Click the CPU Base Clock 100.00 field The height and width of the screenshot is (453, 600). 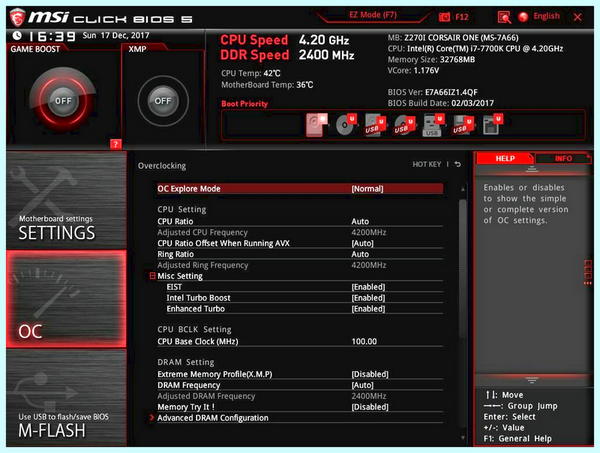[x=364, y=341]
